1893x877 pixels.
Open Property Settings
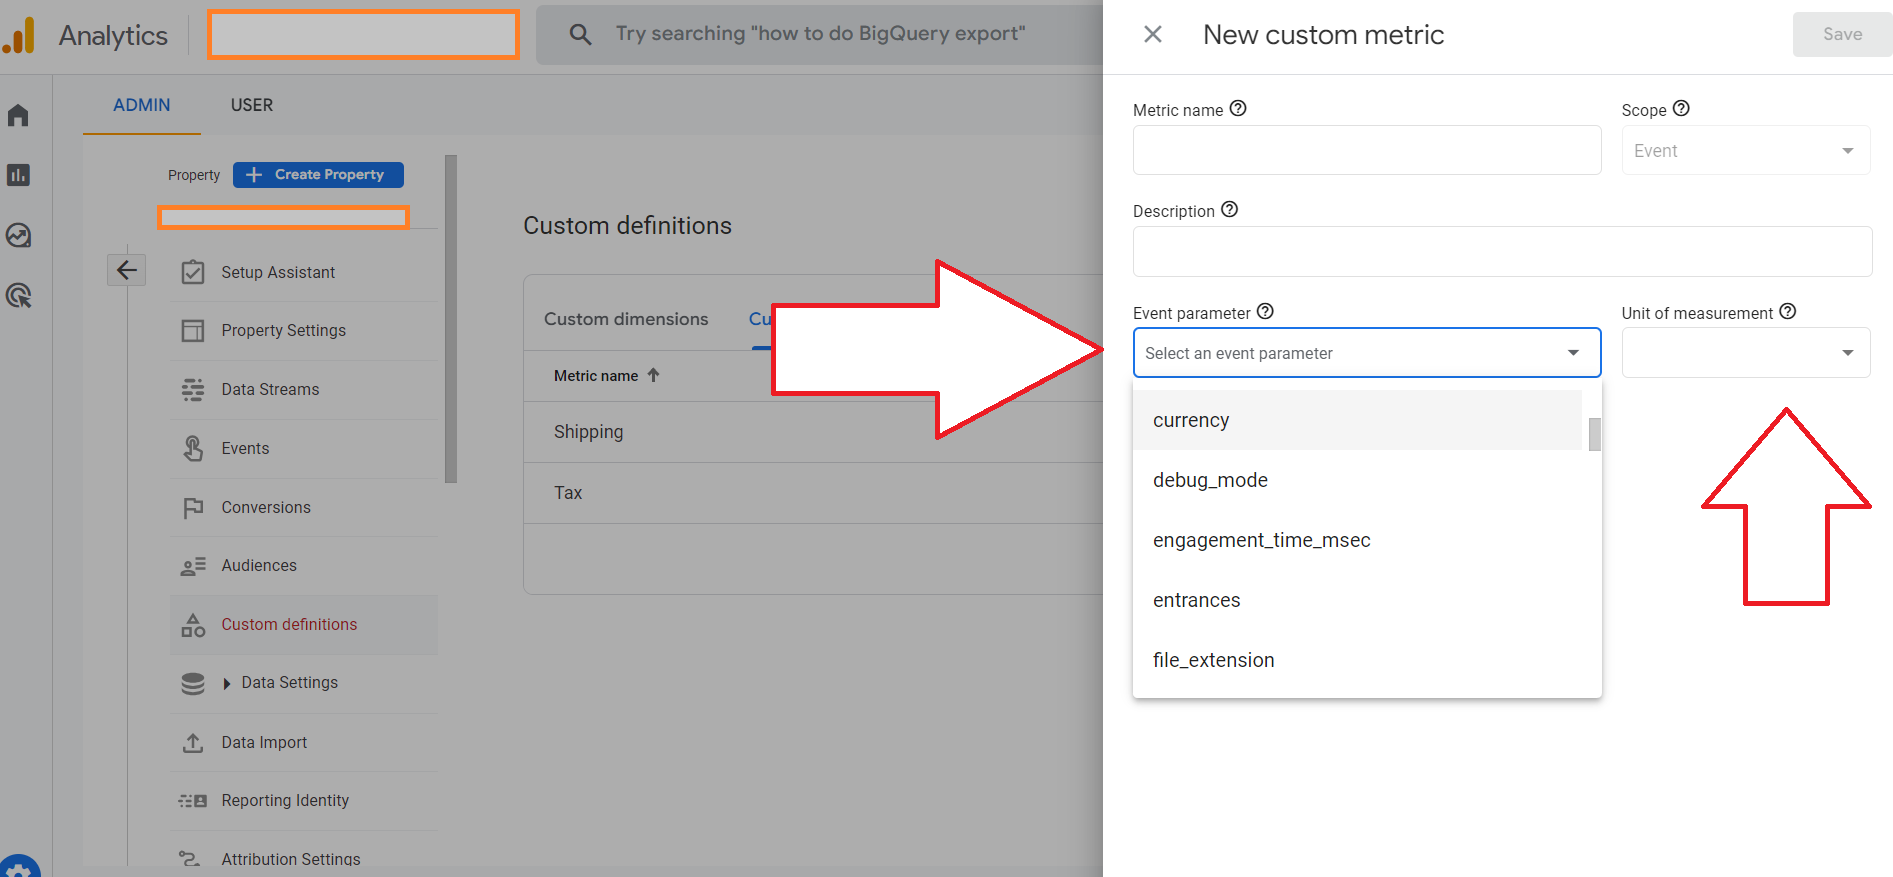point(284,330)
